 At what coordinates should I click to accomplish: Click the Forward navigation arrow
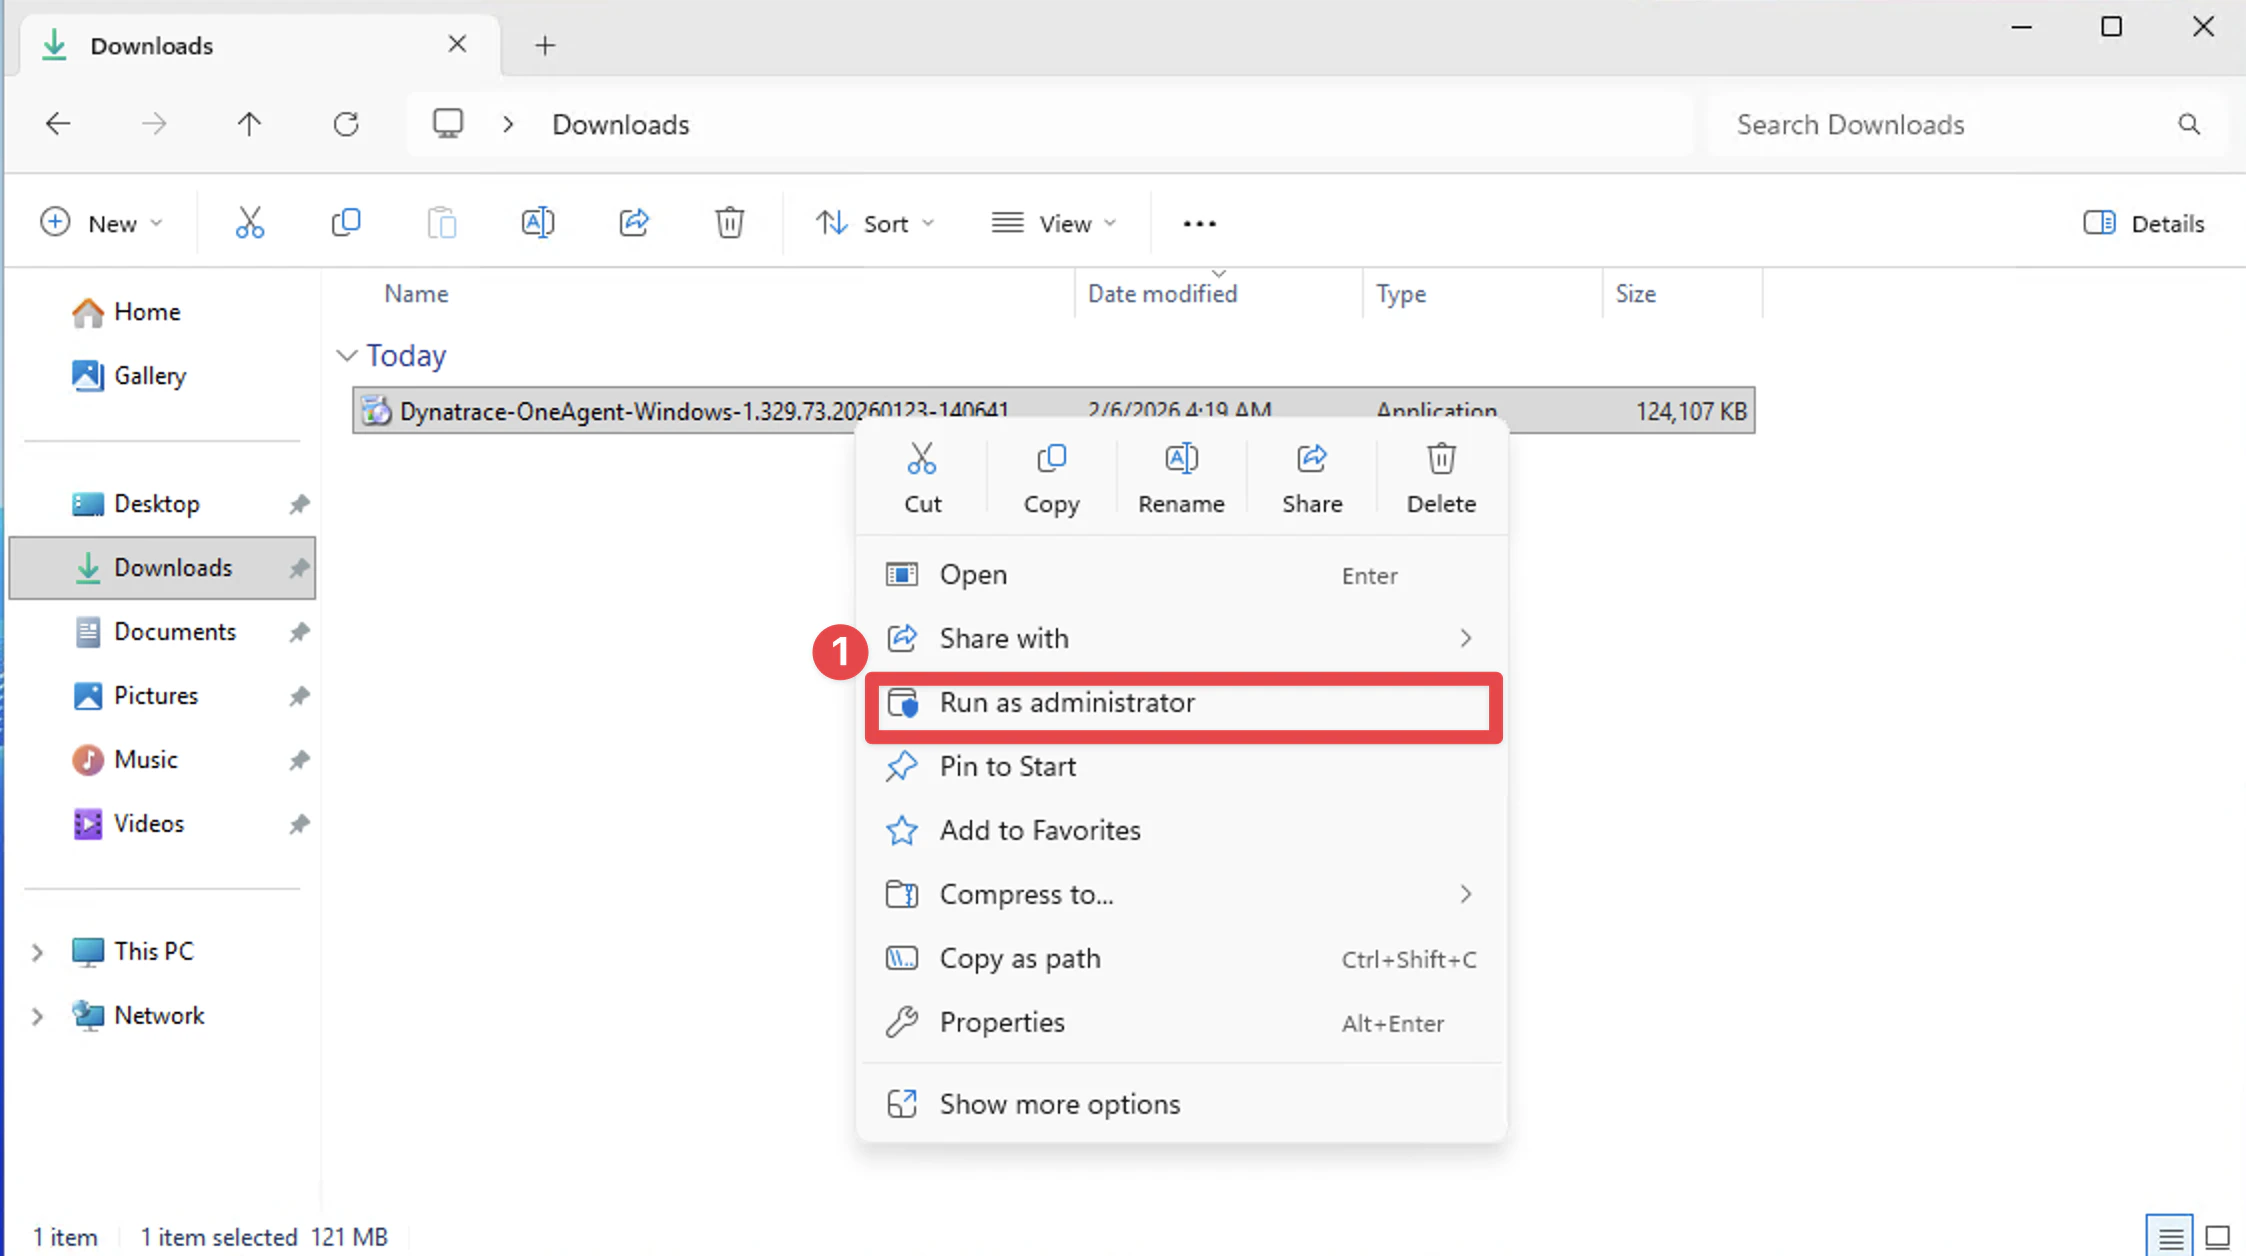pos(154,124)
